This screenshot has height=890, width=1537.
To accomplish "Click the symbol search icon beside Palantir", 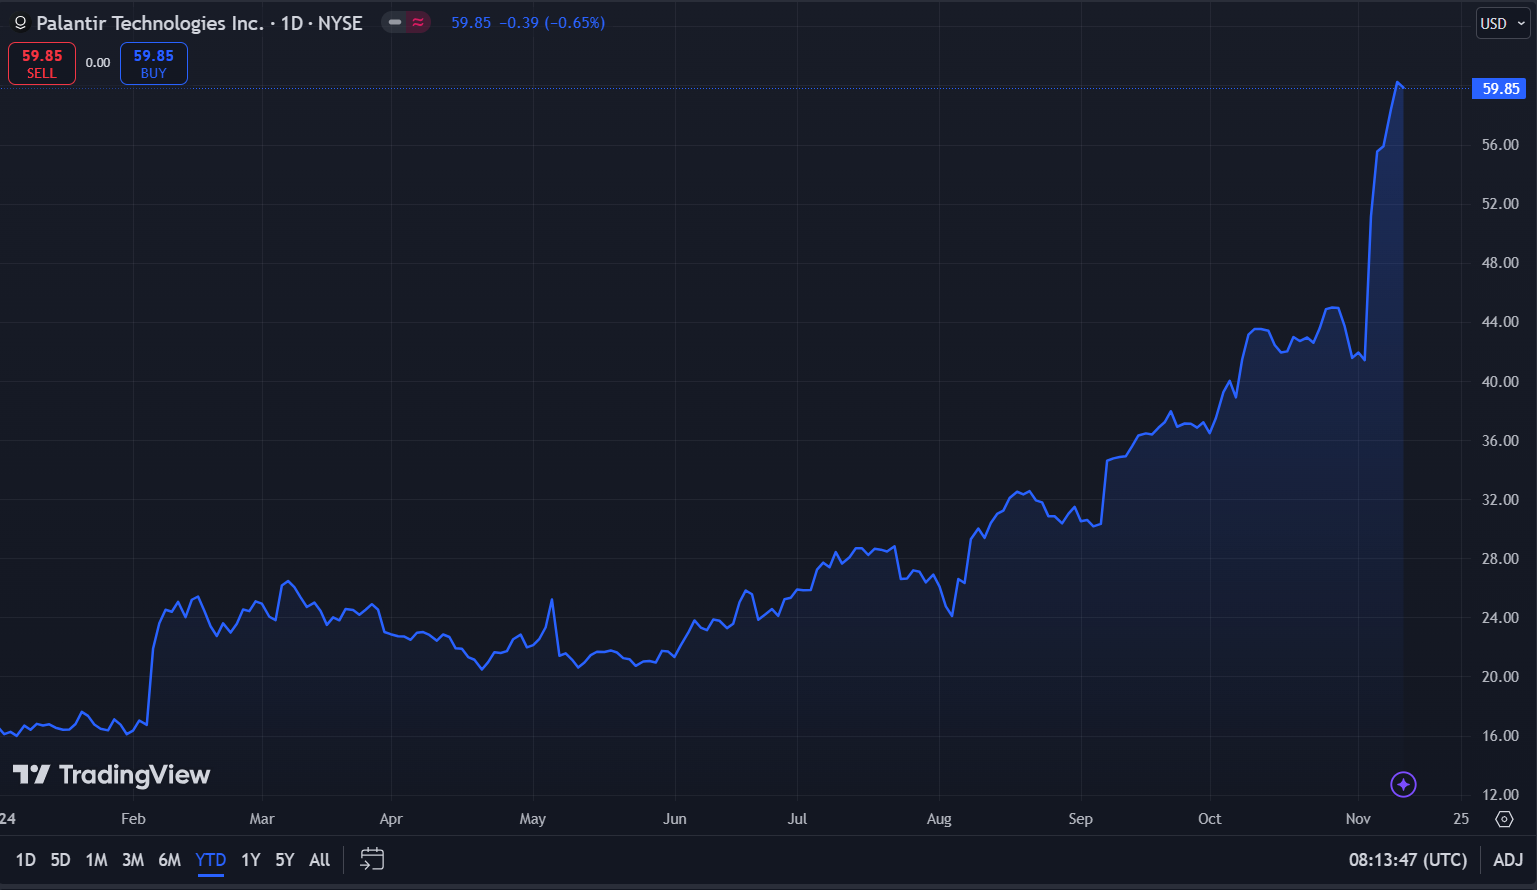I will tap(20, 23).
